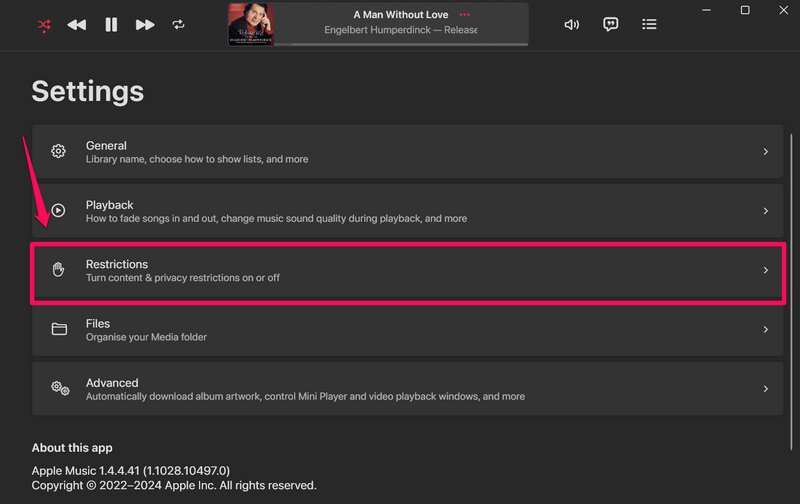Click the song progress bar
Viewport: 800px width, 504px height.
point(400,44)
